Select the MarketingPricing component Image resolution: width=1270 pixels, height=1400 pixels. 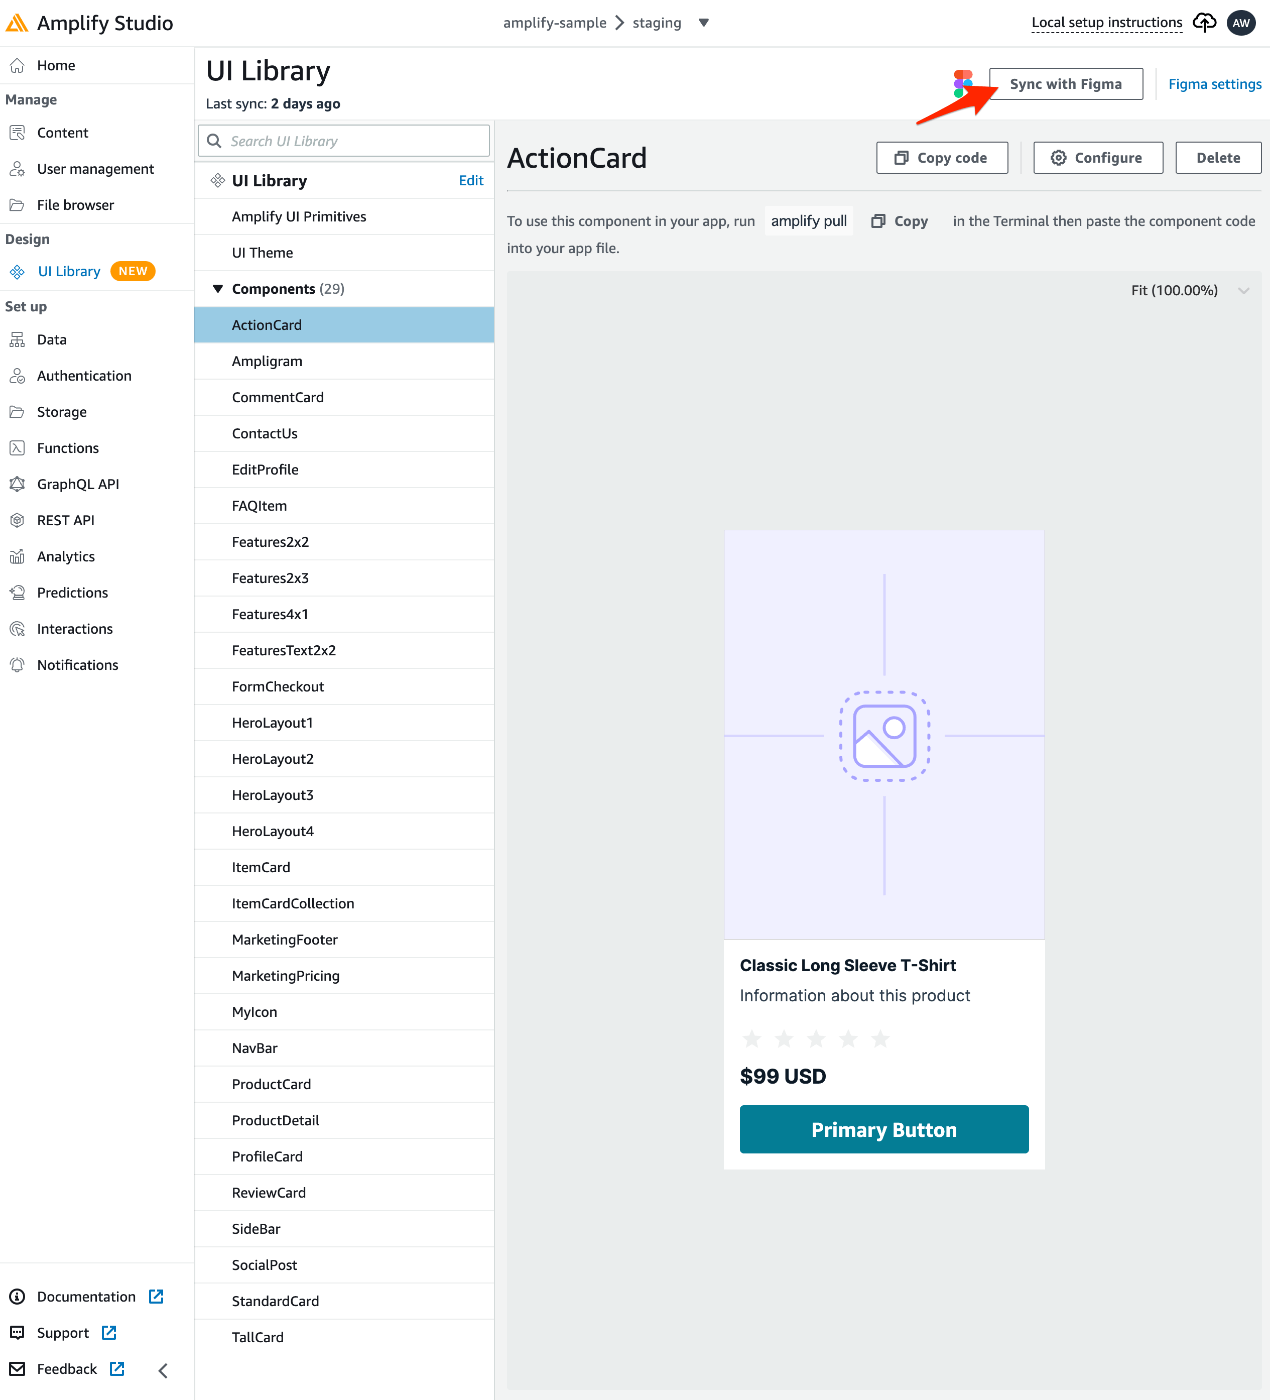[x=344, y=976]
